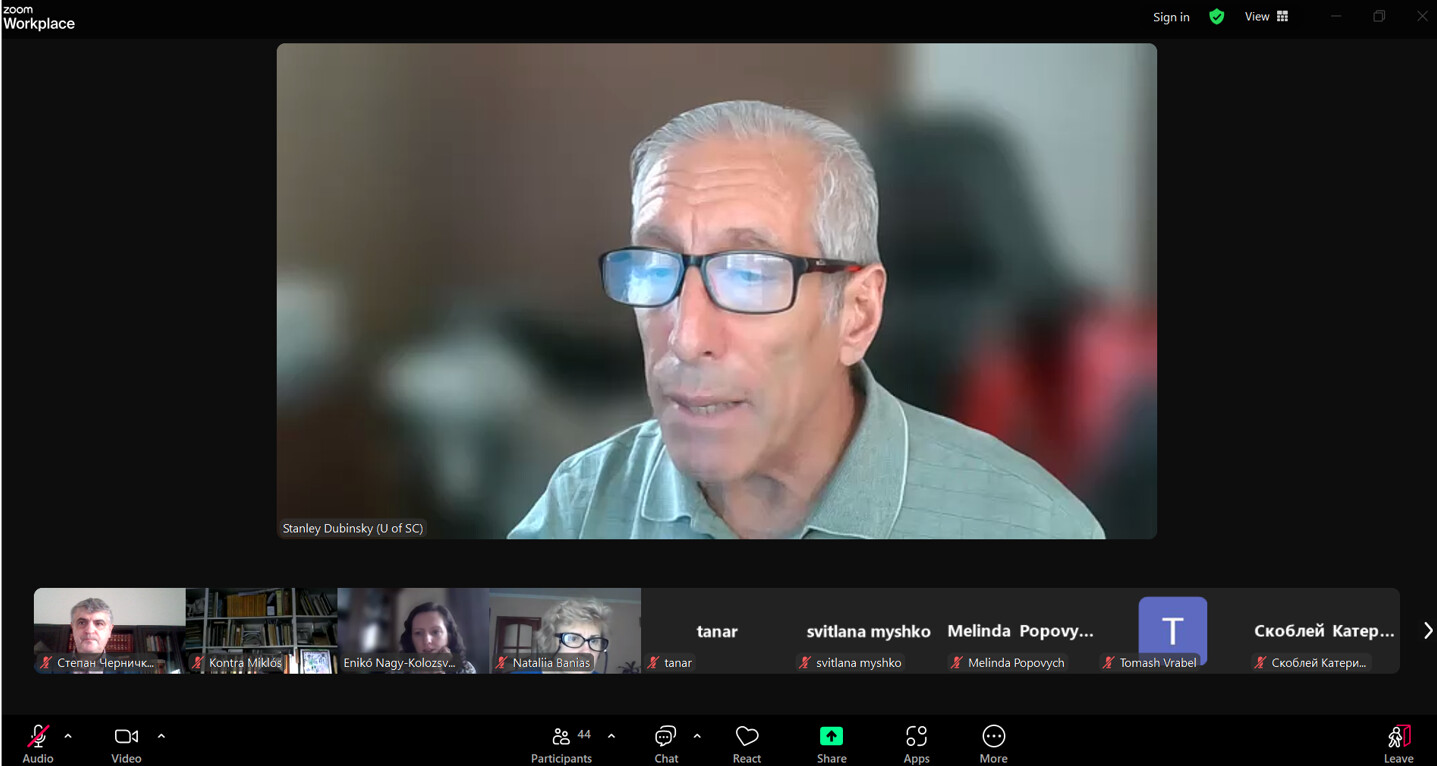The height and width of the screenshot is (766, 1437).
Task: Select Kontra Miklós video thumbnail
Action: tap(261, 630)
